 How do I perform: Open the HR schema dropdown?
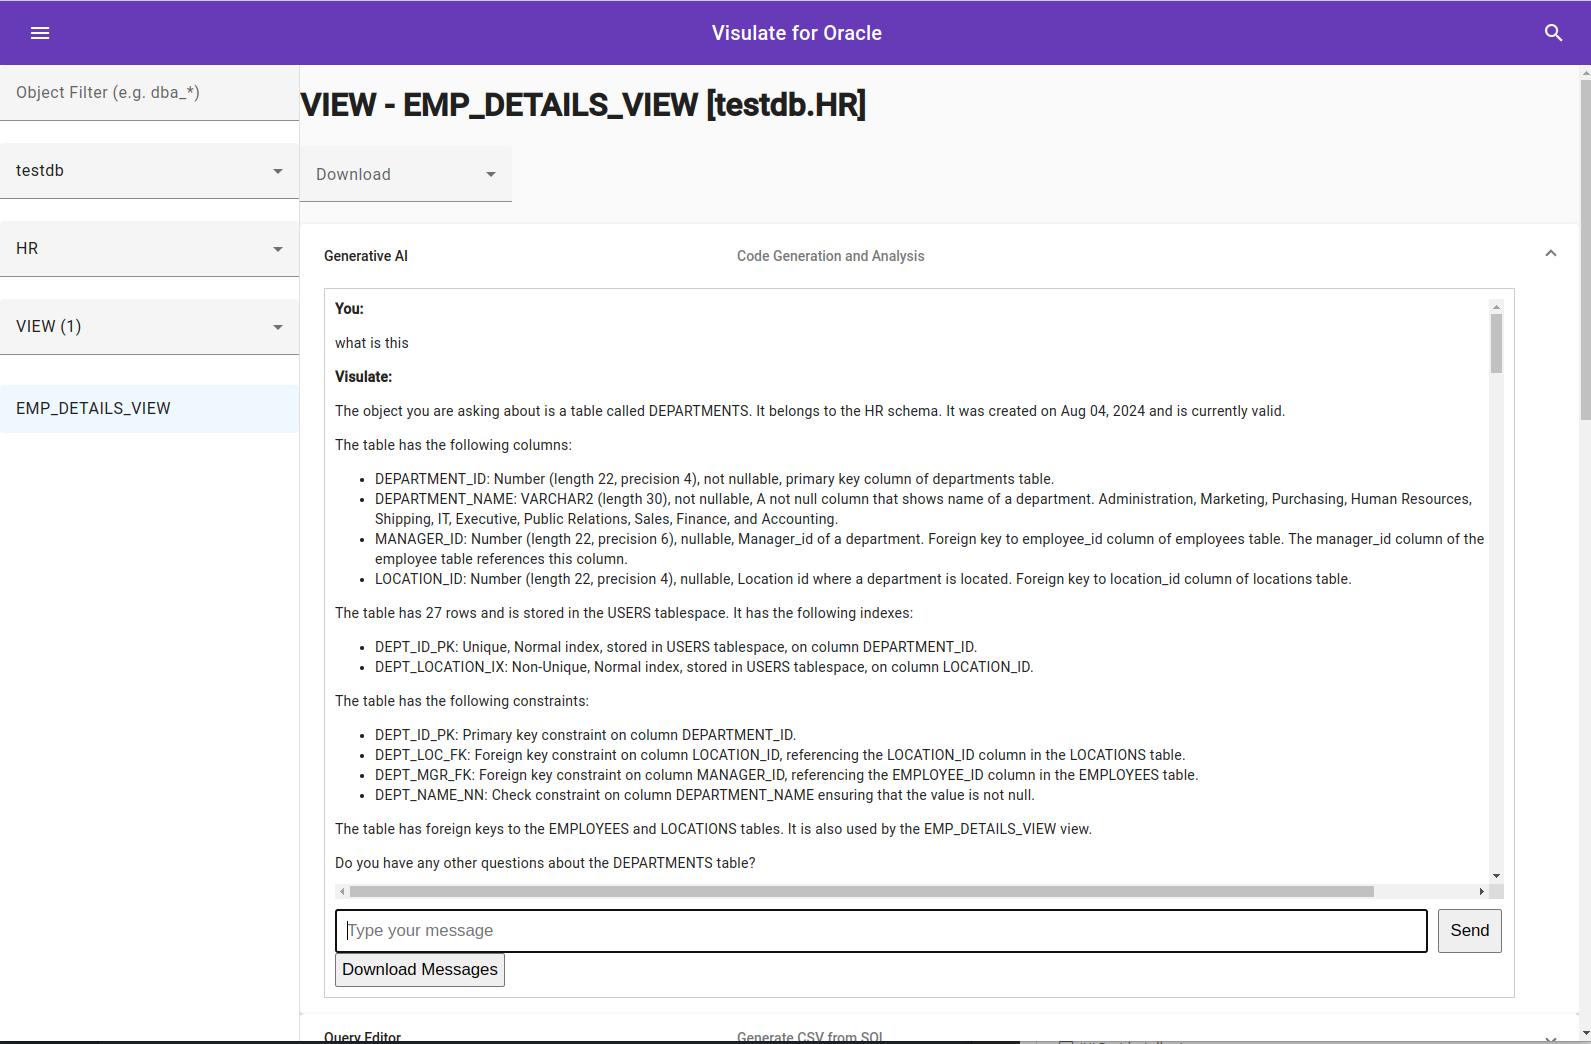[149, 249]
